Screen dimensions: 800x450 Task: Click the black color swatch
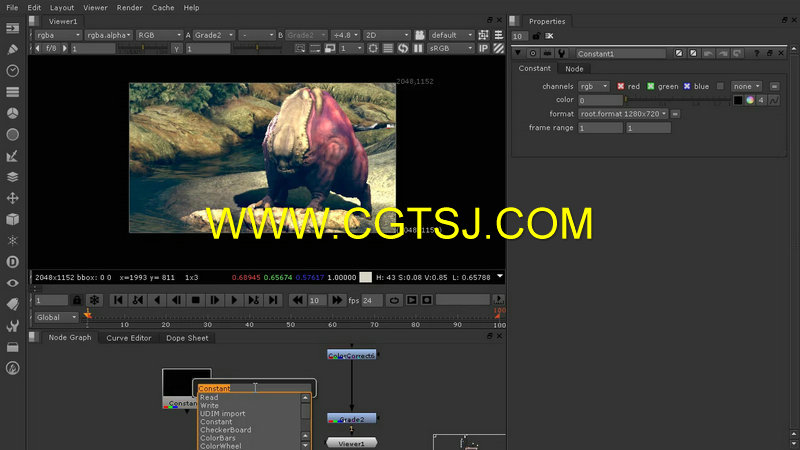click(x=738, y=100)
